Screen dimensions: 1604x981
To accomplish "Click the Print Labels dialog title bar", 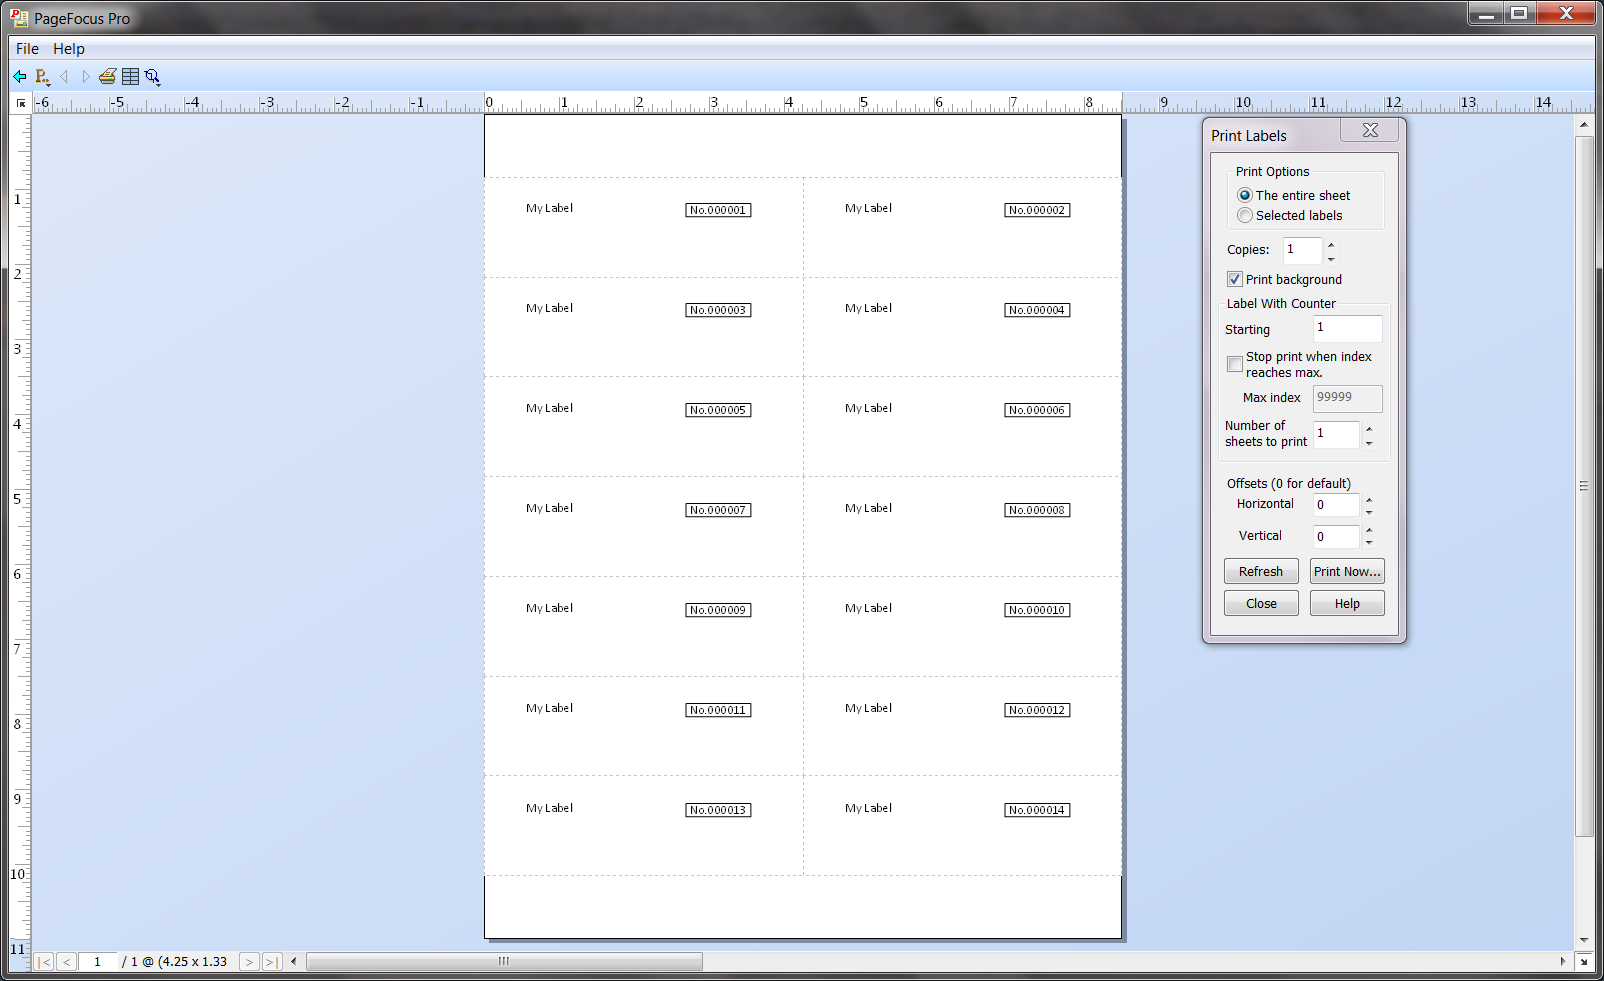I will click(1272, 135).
